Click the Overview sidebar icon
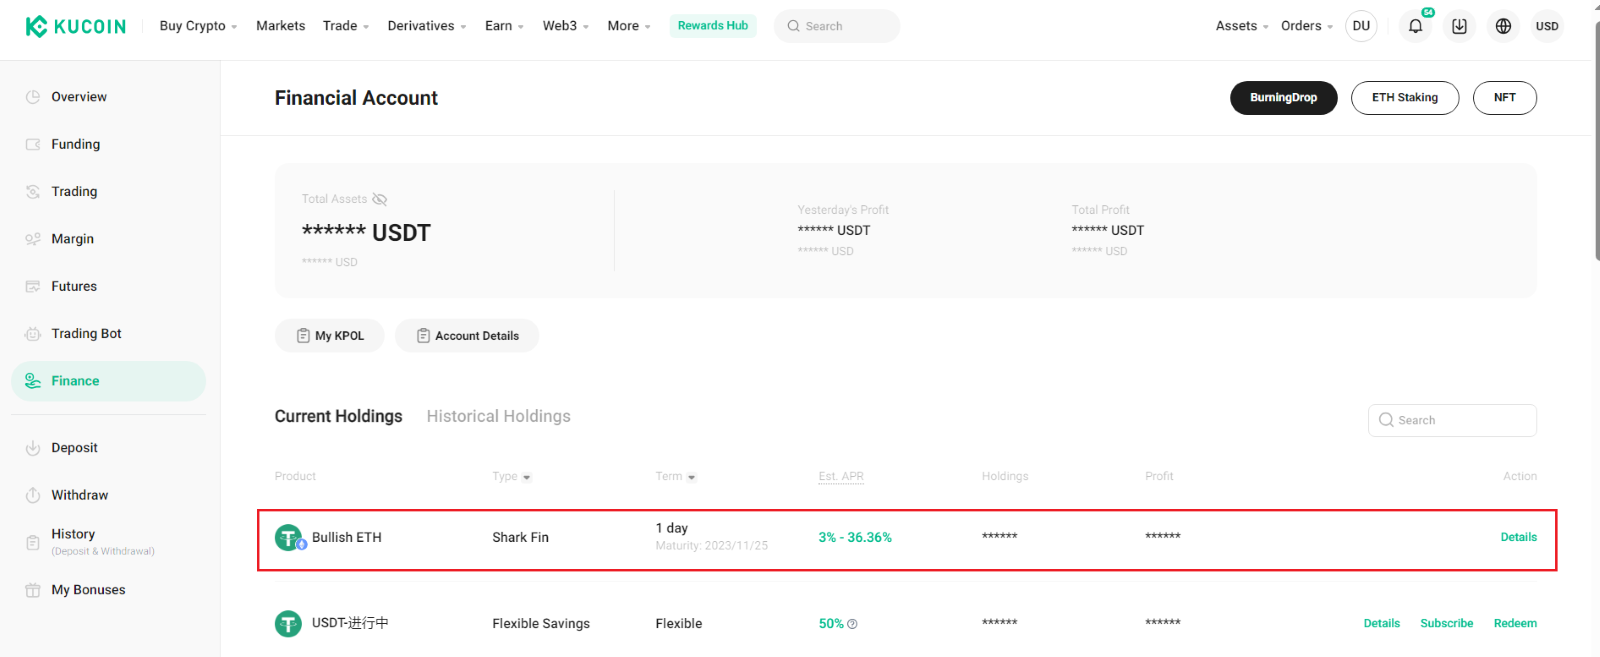Viewport: 1600px width, 657px height. point(33,97)
